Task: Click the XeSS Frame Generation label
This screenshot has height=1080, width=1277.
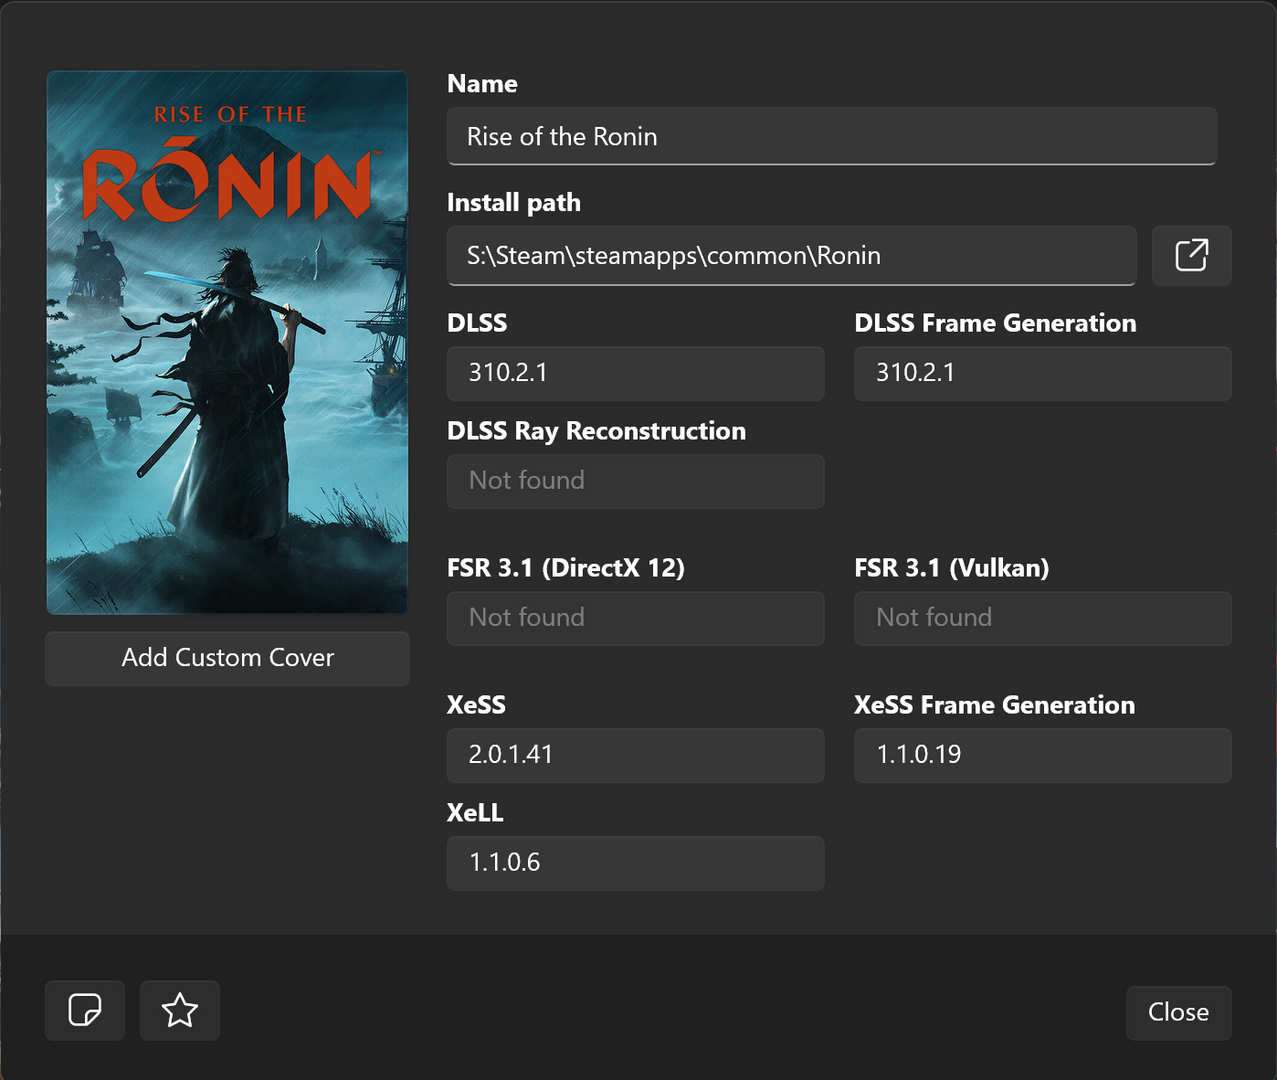Action: click(x=994, y=705)
